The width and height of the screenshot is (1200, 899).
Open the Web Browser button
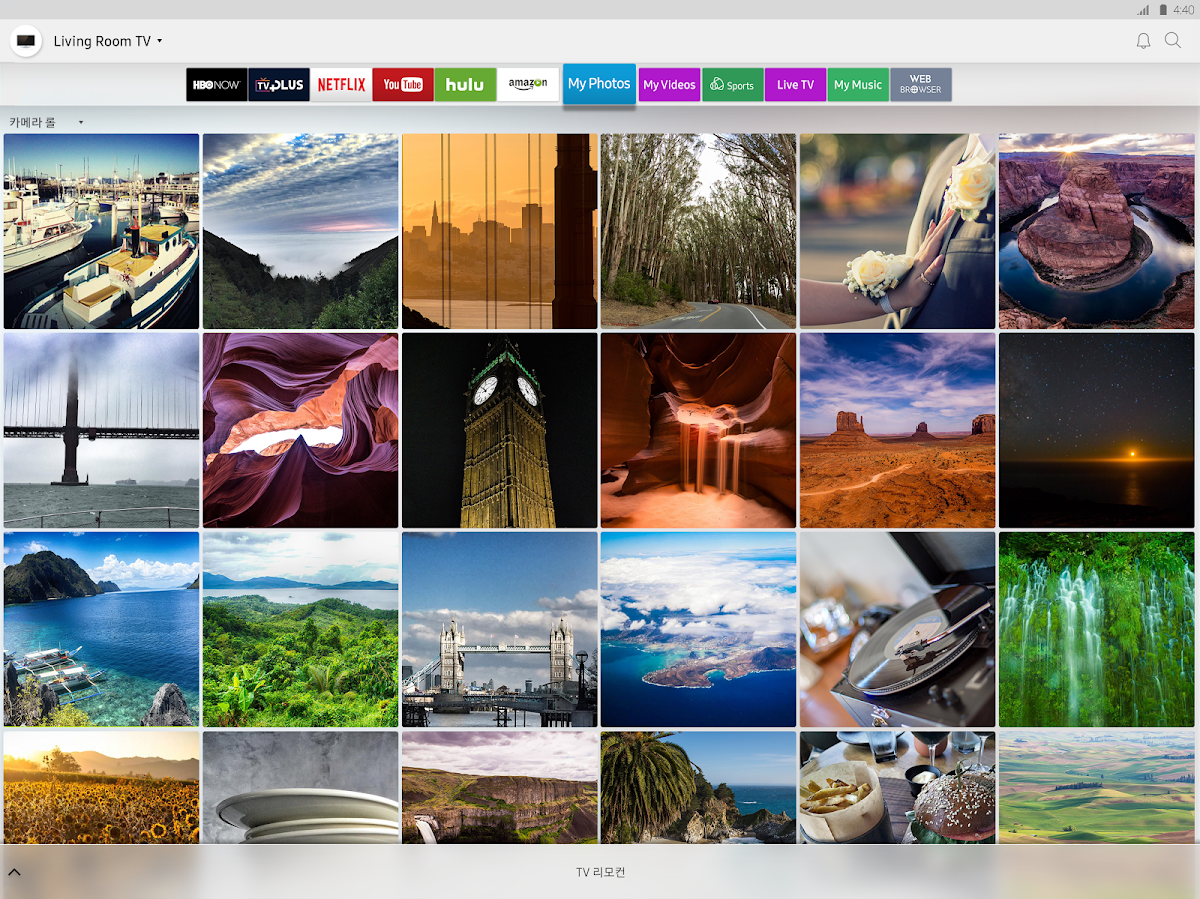tap(920, 85)
